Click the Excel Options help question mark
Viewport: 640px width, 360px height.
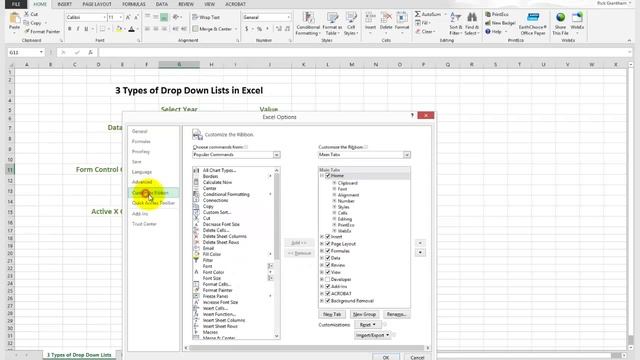[x=412, y=116]
